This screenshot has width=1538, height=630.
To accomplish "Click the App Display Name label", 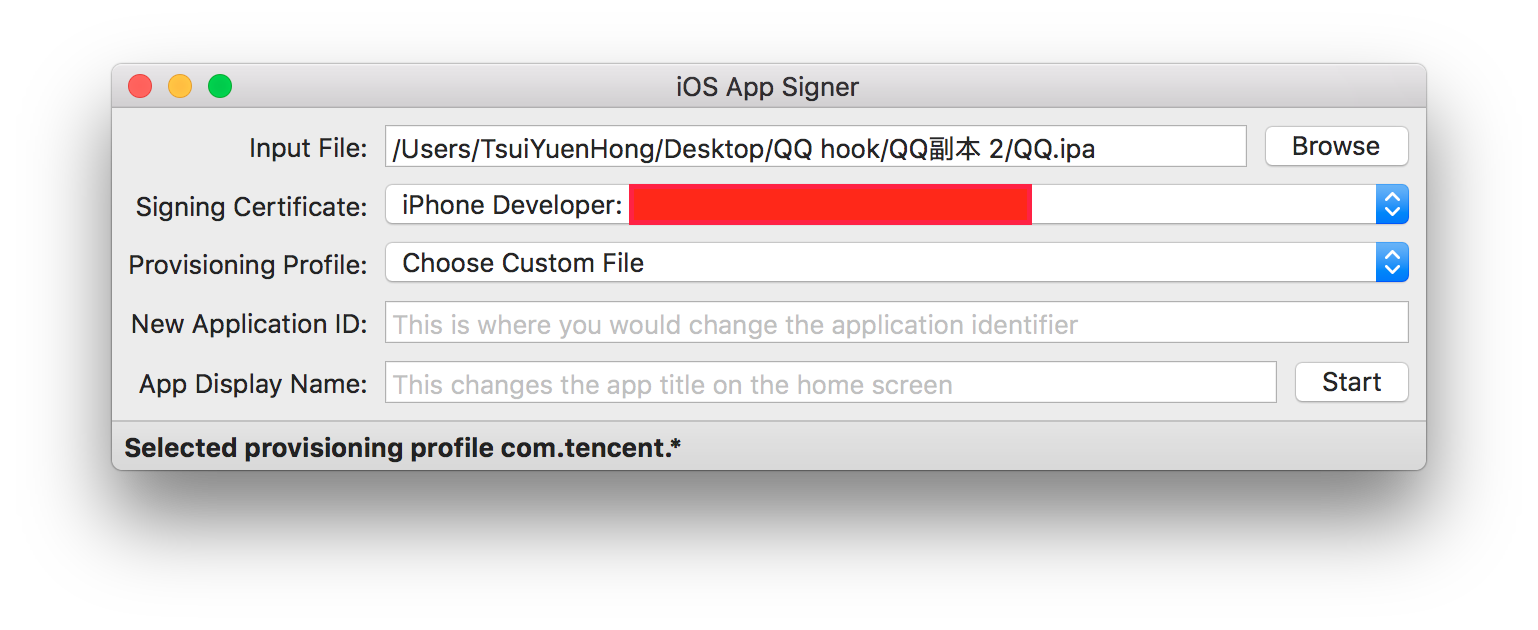I will 253,384.
